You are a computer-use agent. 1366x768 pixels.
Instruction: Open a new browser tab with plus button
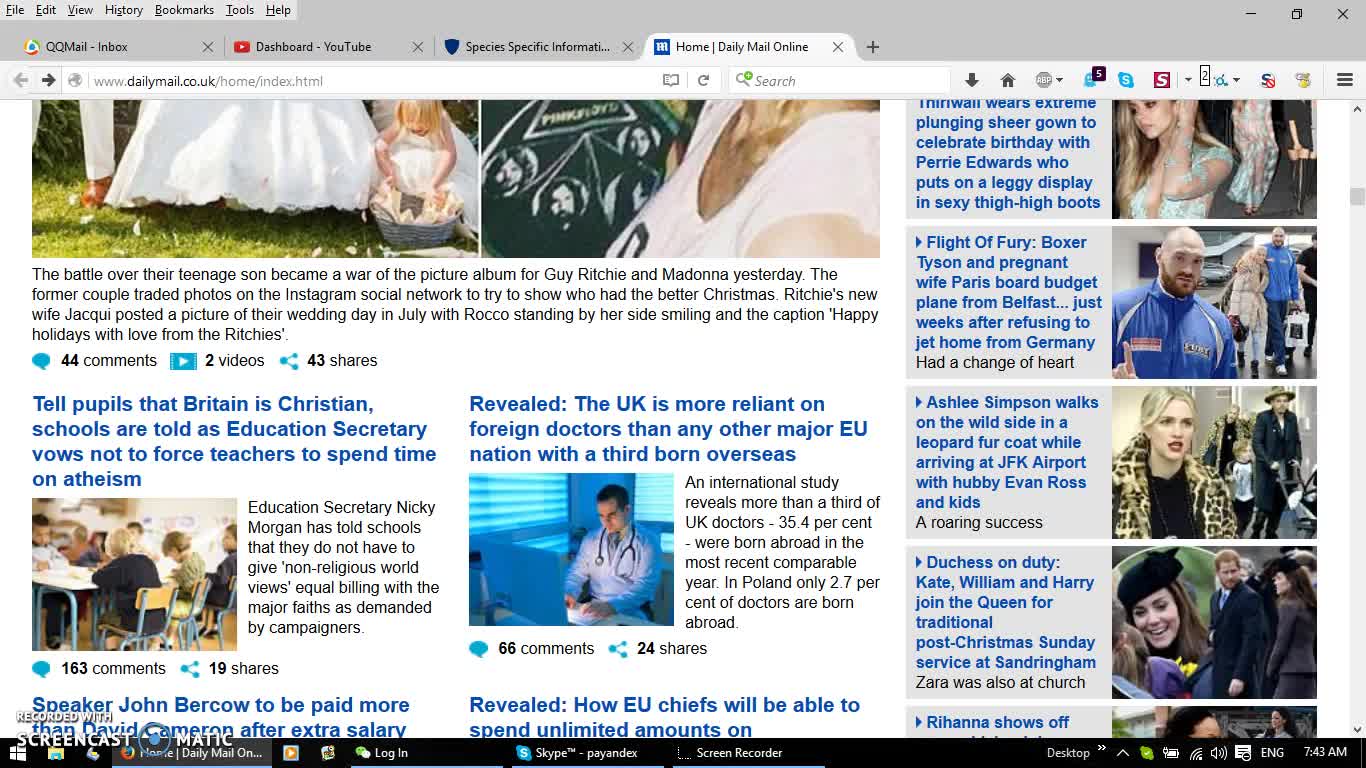tap(873, 46)
